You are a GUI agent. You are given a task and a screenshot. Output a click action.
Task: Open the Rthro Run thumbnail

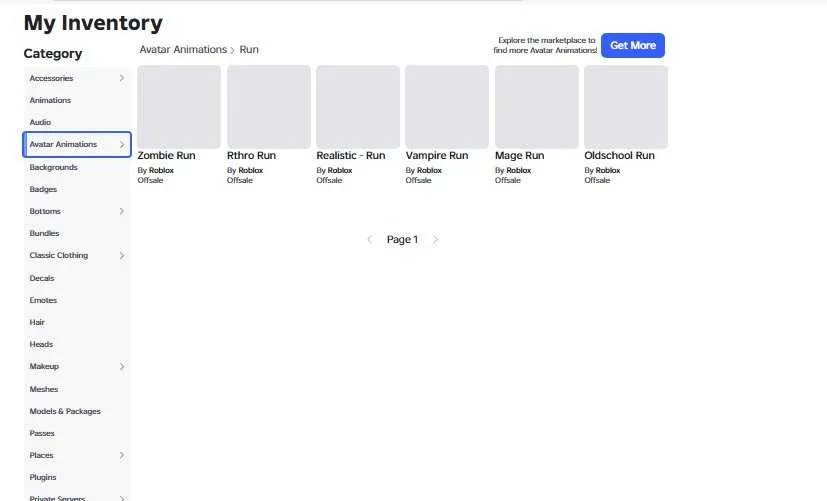click(x=269, y=107)
